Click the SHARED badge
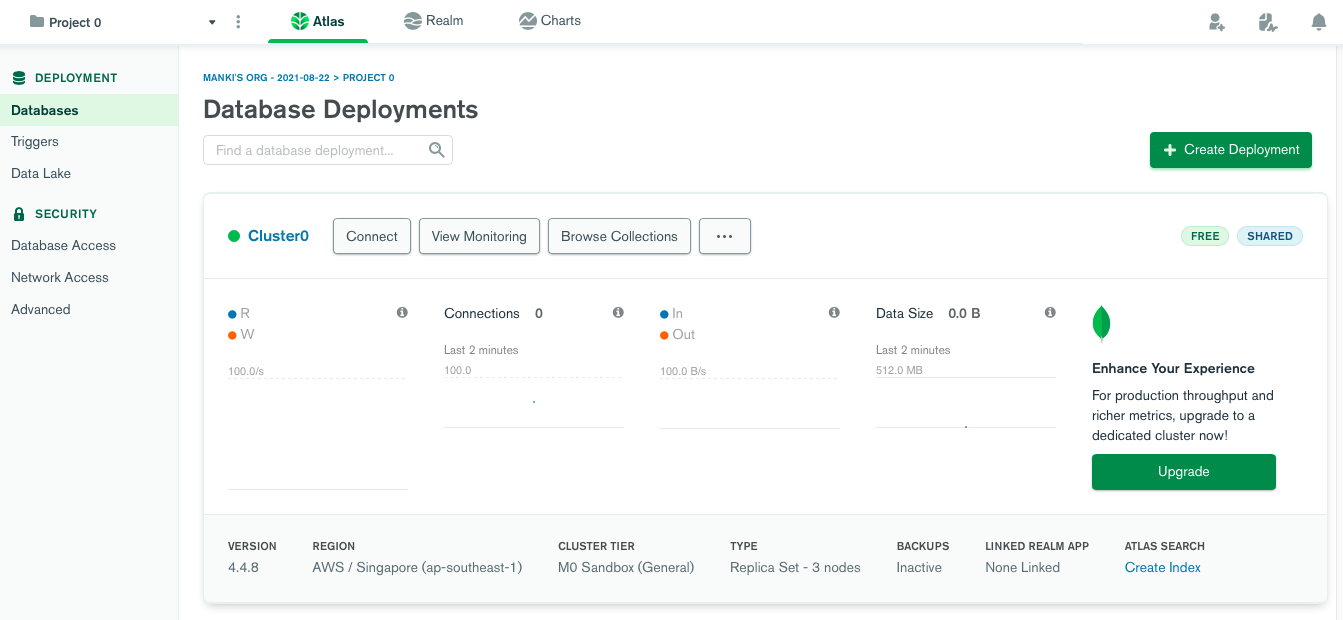This screenshot has width=1343, height=620. pyautogui.click(x=1270, y=236)
